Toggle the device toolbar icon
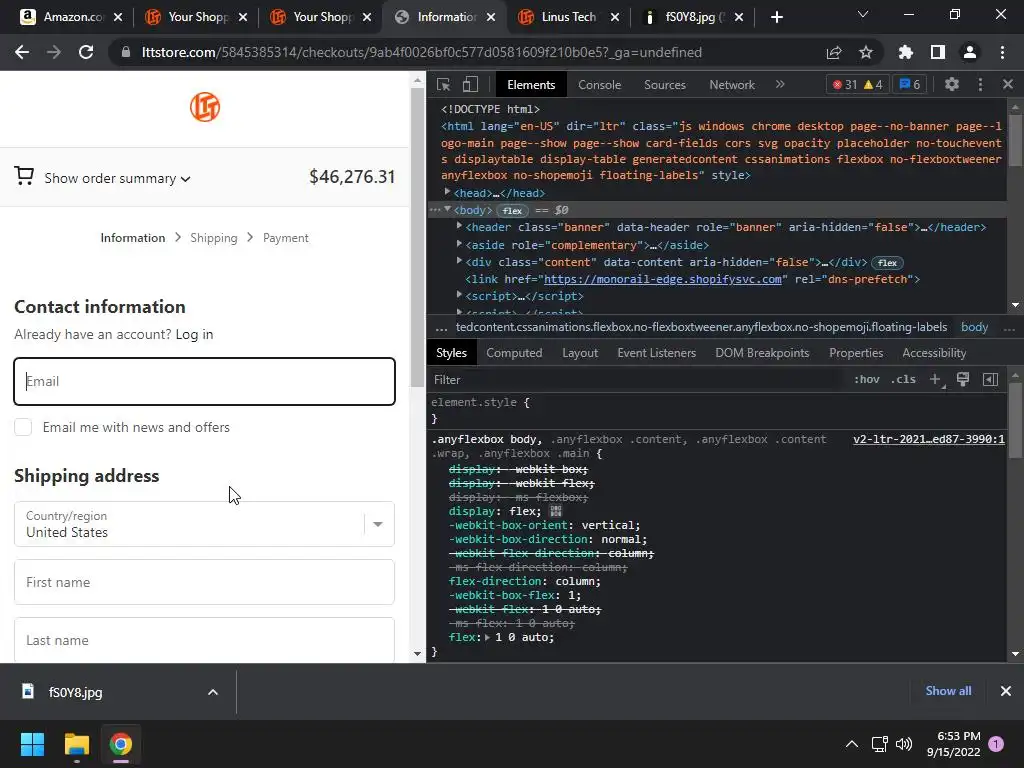 tap(470, 84)
